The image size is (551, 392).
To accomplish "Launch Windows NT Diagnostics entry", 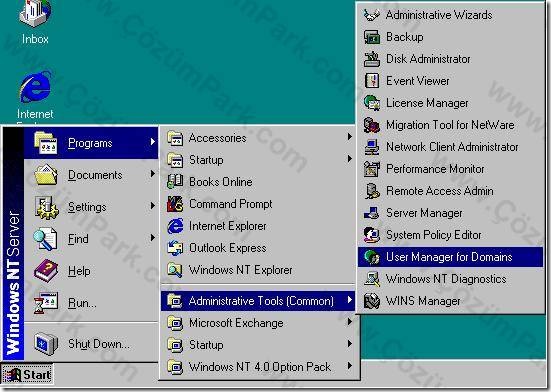I will pyautogui.click(x=450, y=279).
